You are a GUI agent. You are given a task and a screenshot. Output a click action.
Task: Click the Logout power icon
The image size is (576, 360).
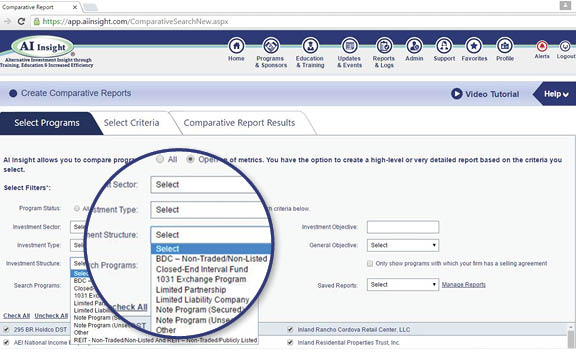pyautogui.click(x=565, y=46)
